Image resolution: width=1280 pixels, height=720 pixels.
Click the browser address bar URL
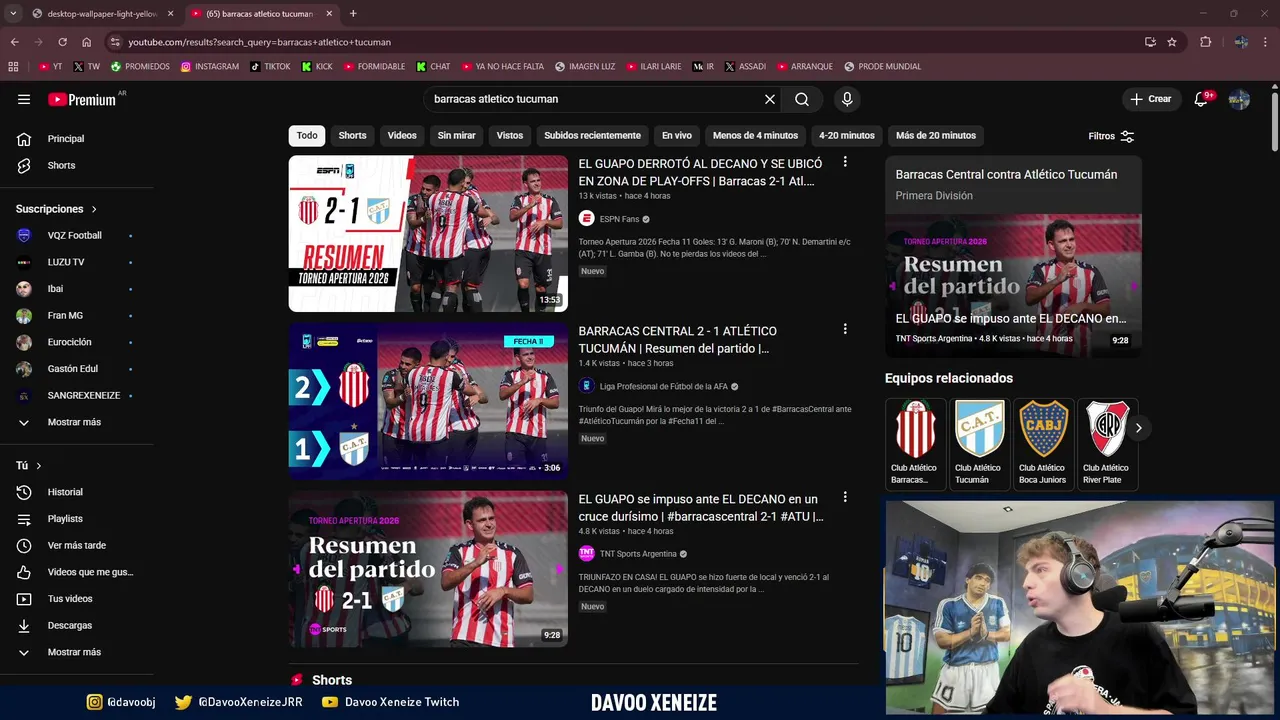coord(260,42)
